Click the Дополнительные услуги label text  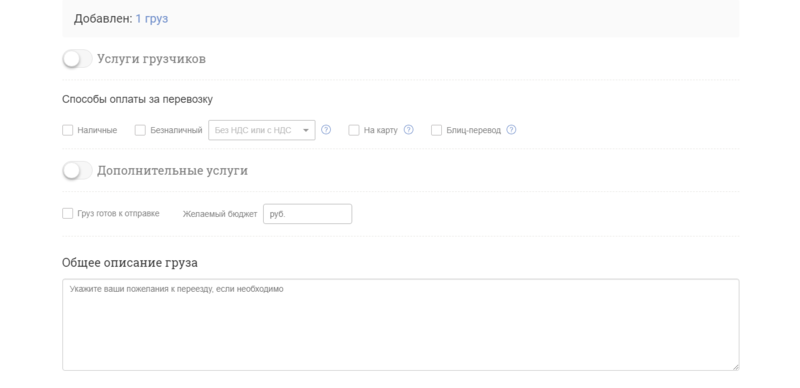172,171
